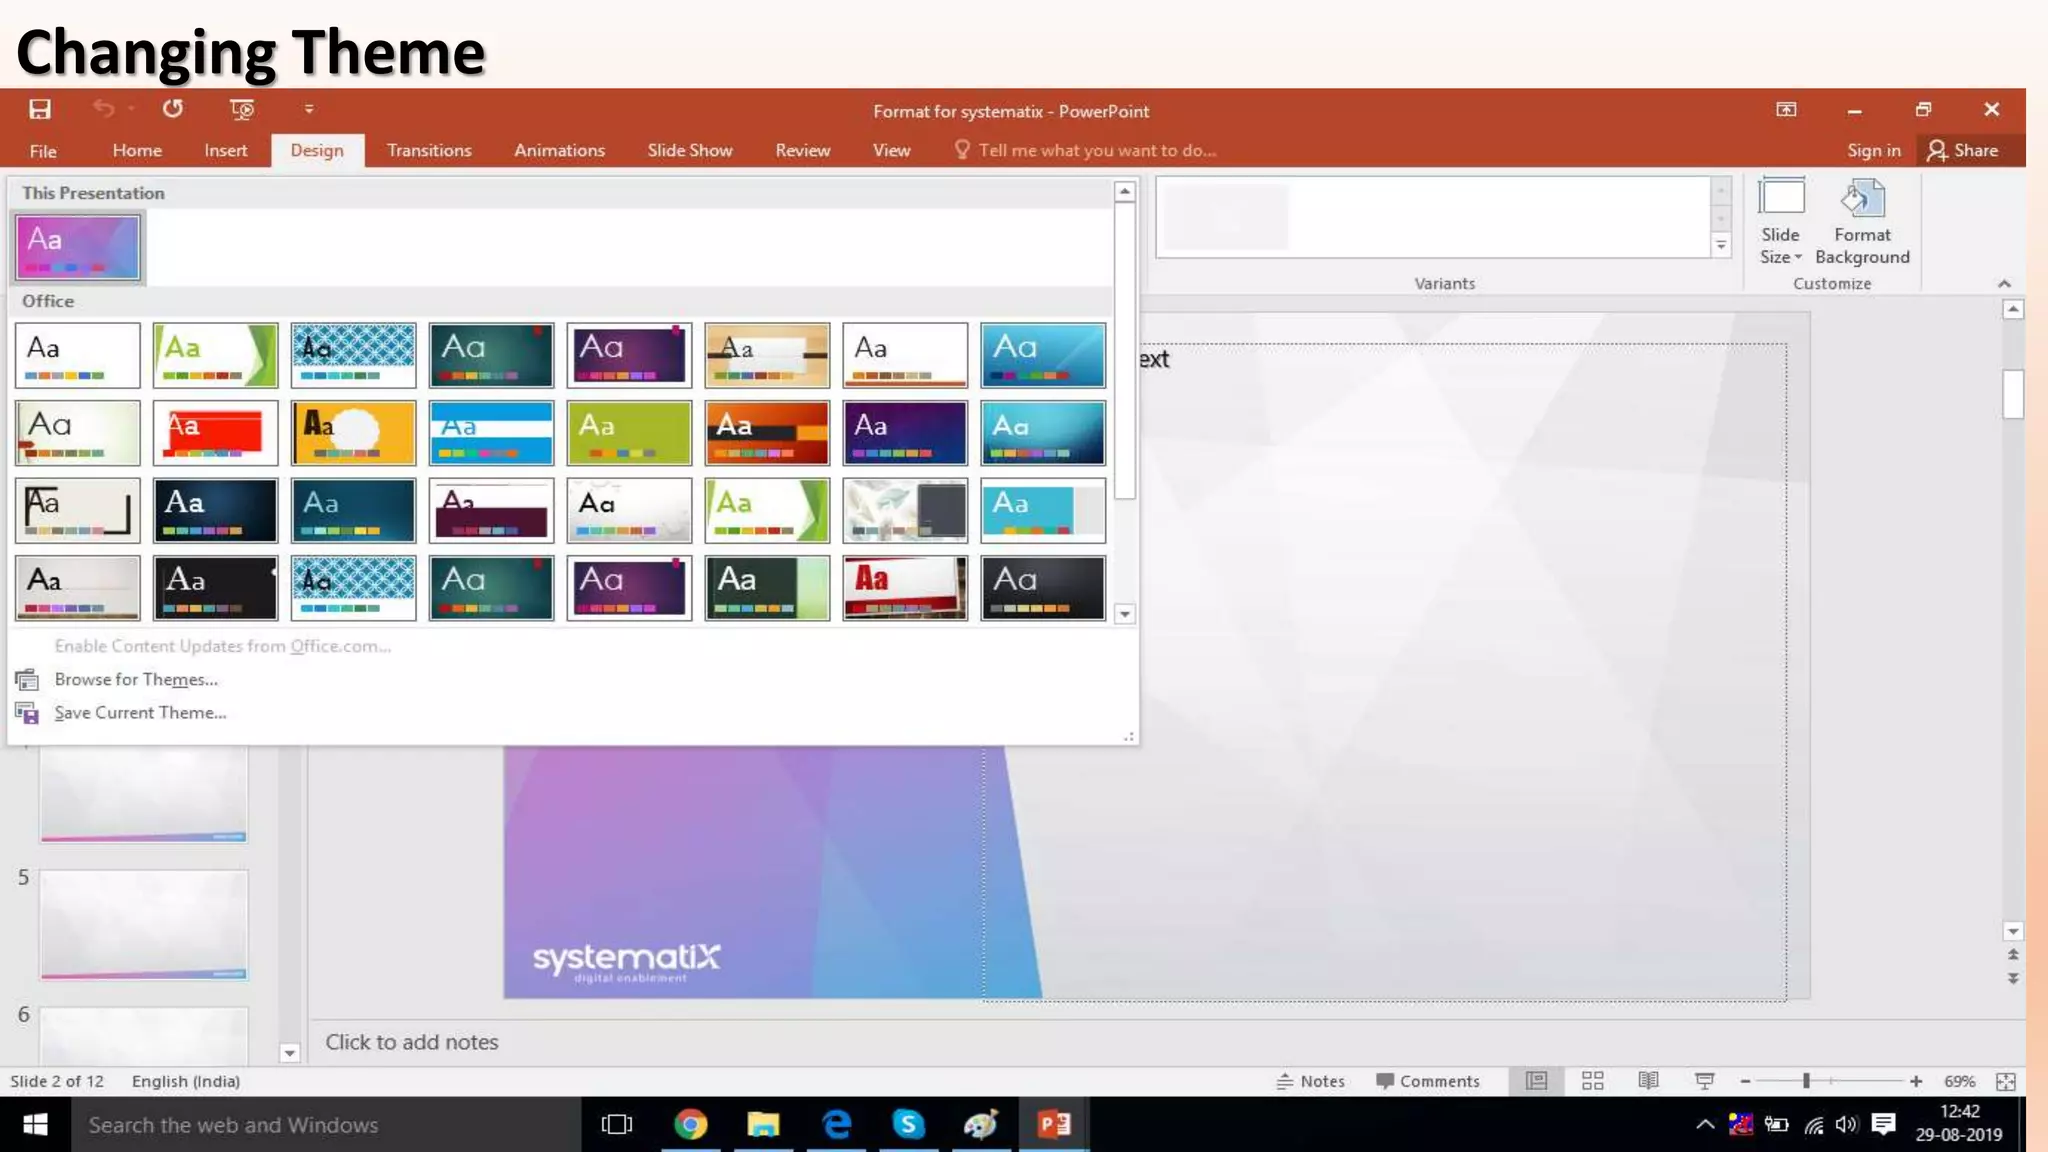
Task: Open Task View on the taskbar
Action: (x=617, y=1125)
